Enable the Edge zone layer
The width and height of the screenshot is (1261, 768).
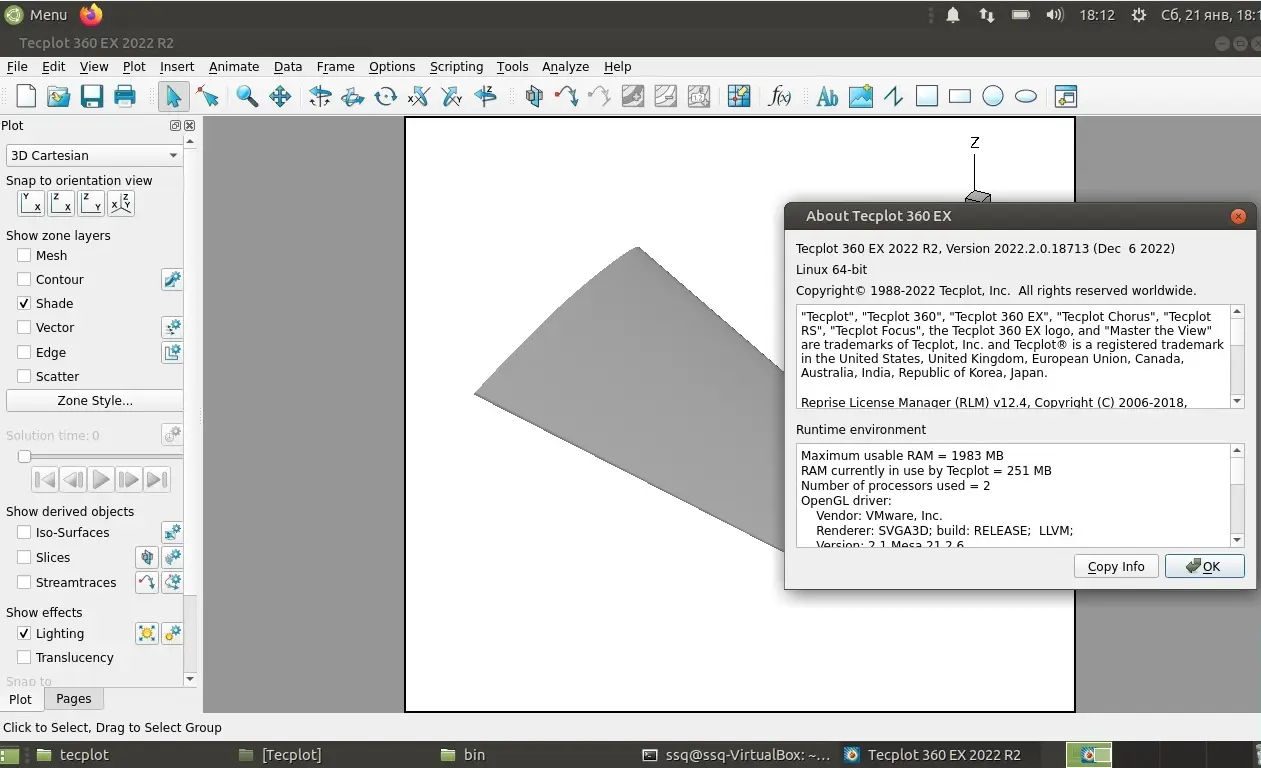[24, 352]
